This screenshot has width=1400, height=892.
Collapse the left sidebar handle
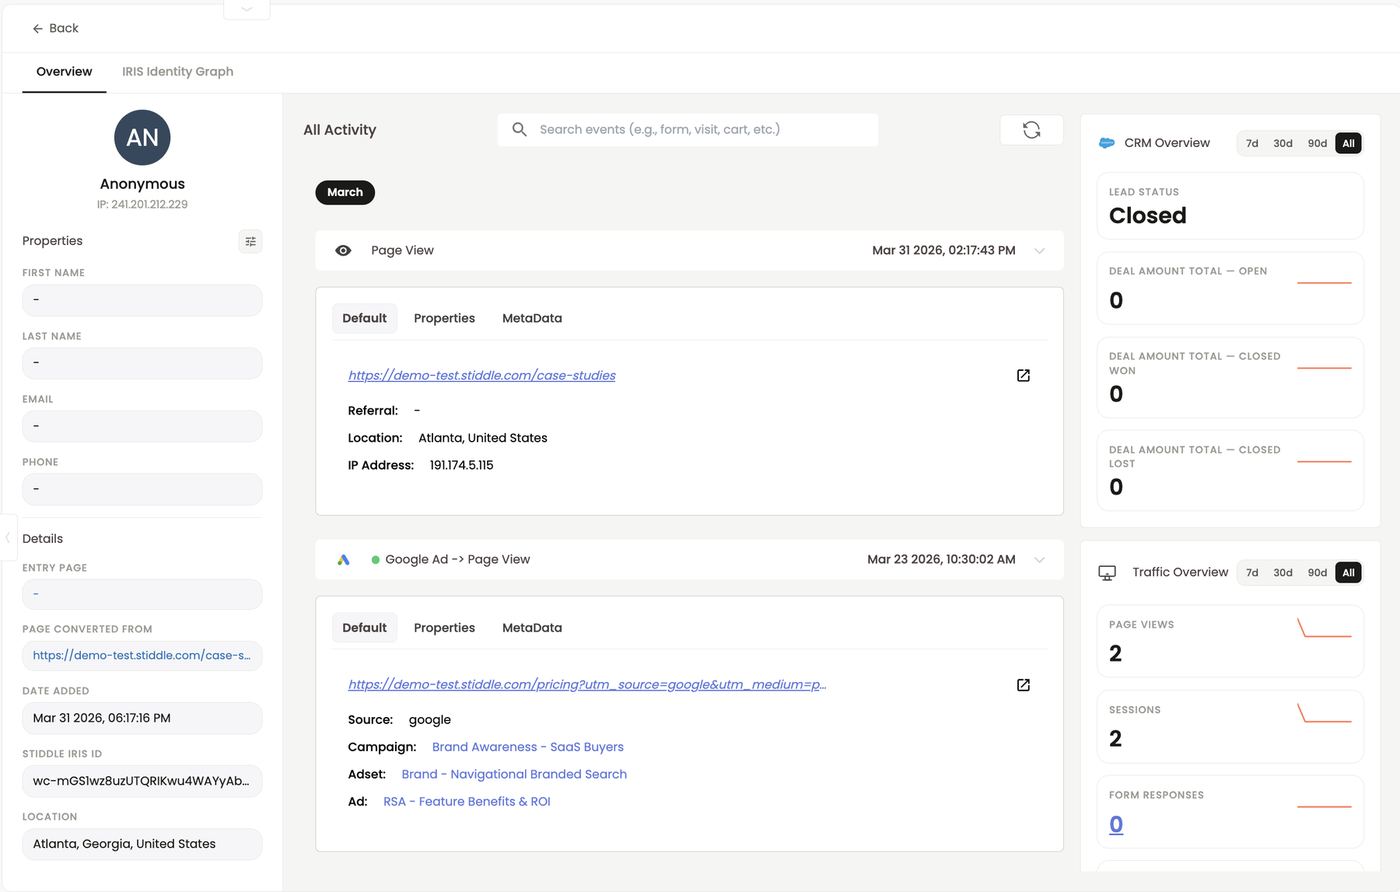[8, 538]
